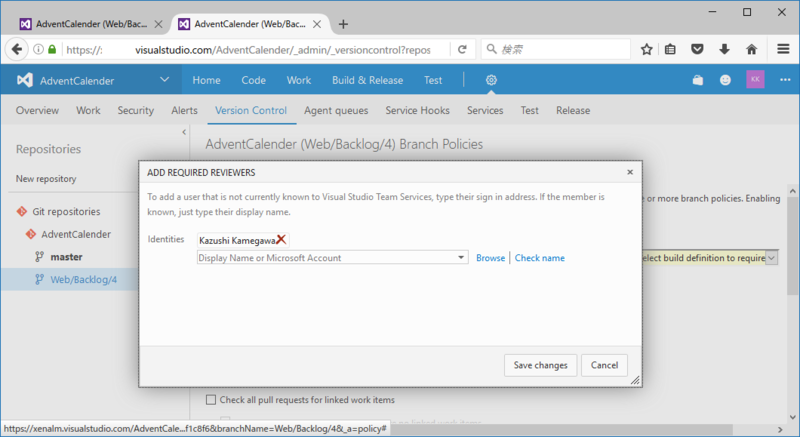Switch to the Overview admin tab
The image size is (800, 437).
point(37,110)
